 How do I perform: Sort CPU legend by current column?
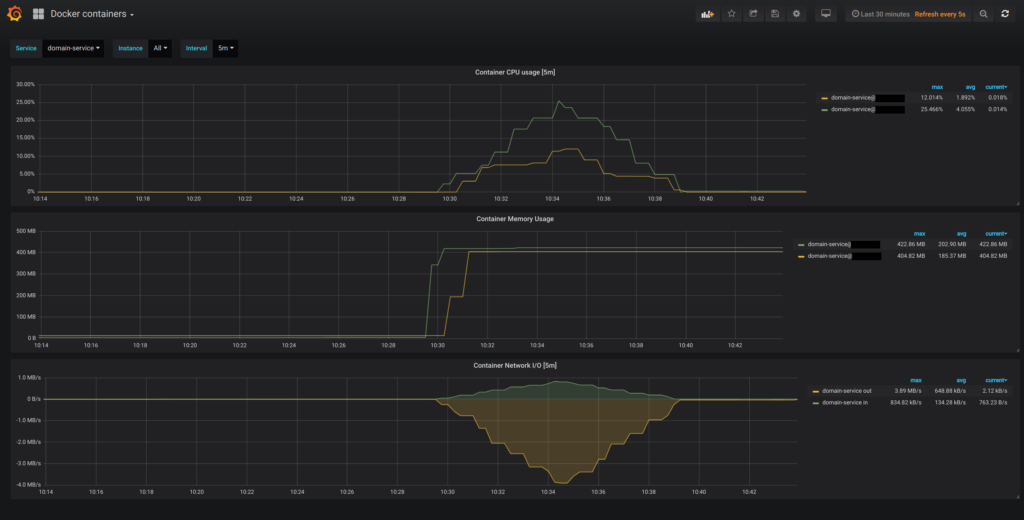coord(996,87)
